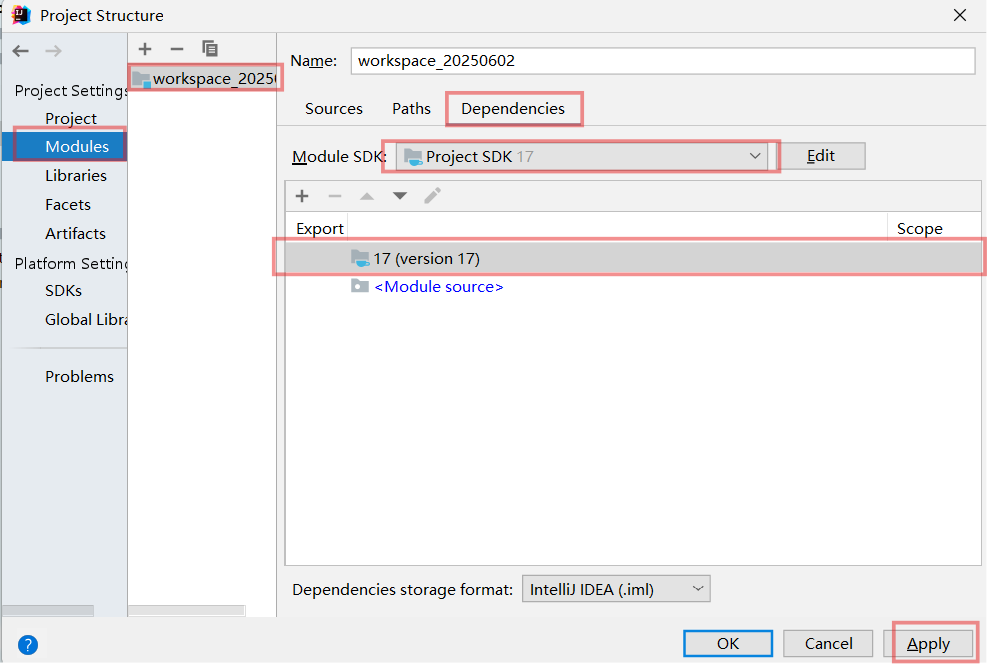Viewport: 988px width, 664px height.
Task: Add a new module with the plus icon
Action: [145, 49]
